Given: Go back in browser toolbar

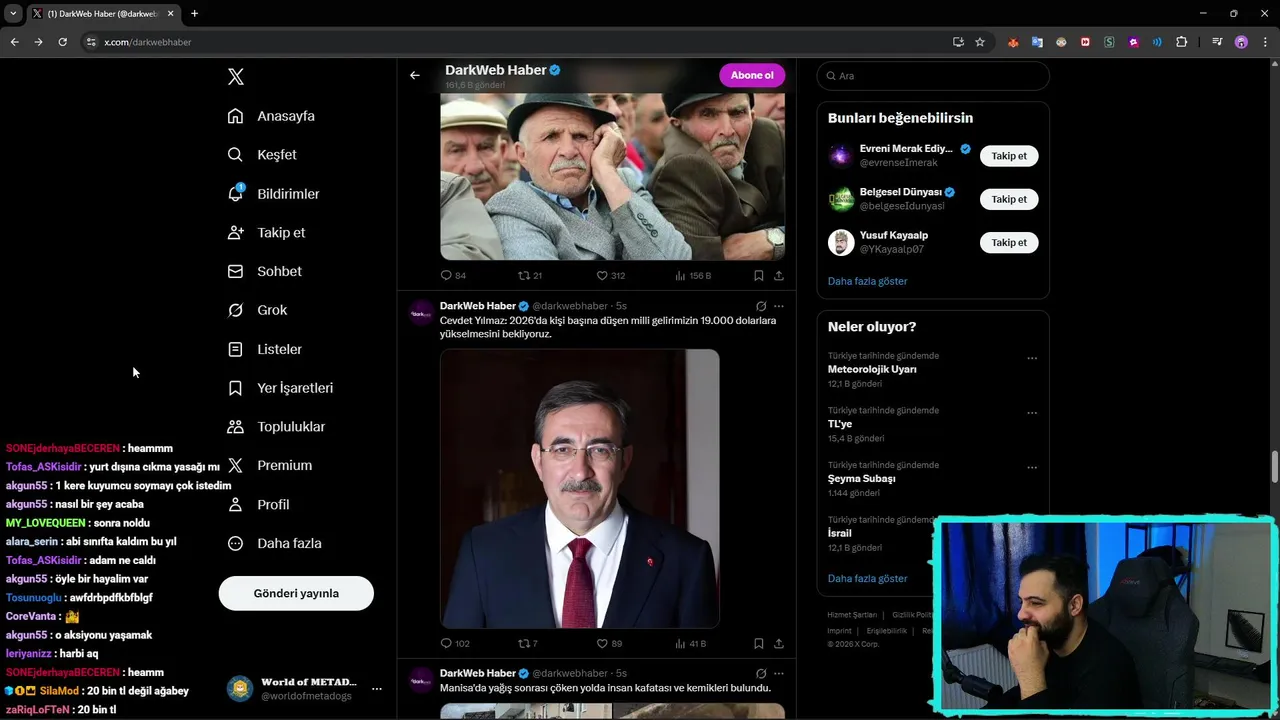Looking at the screenshot, I should pyautogui.click(x=14, y=42).
